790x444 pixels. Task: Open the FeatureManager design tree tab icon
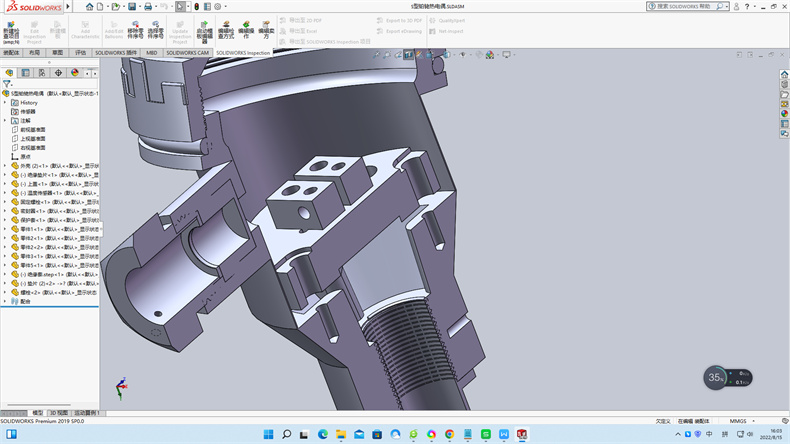tap(10, 73)
